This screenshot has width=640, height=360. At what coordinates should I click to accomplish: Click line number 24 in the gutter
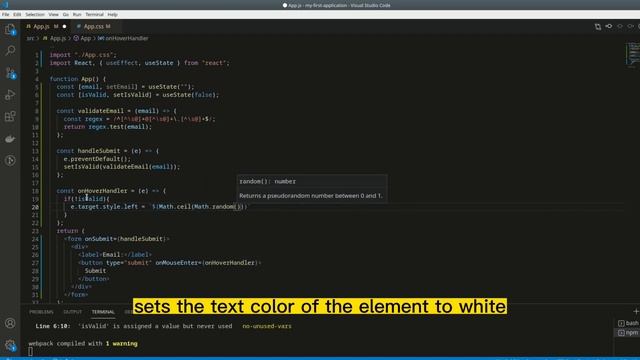pos(35,239)
